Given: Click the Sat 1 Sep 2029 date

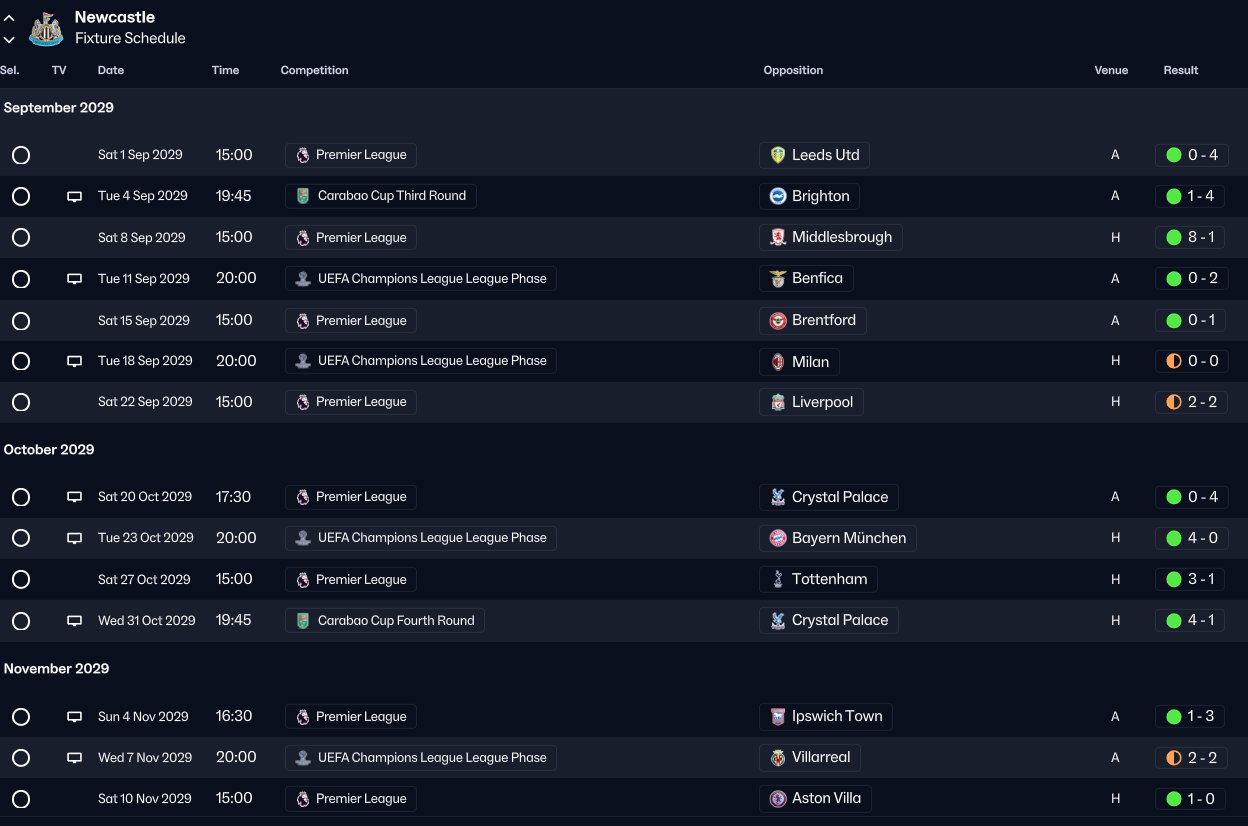Looking at the screenshot, I should 140,155.
